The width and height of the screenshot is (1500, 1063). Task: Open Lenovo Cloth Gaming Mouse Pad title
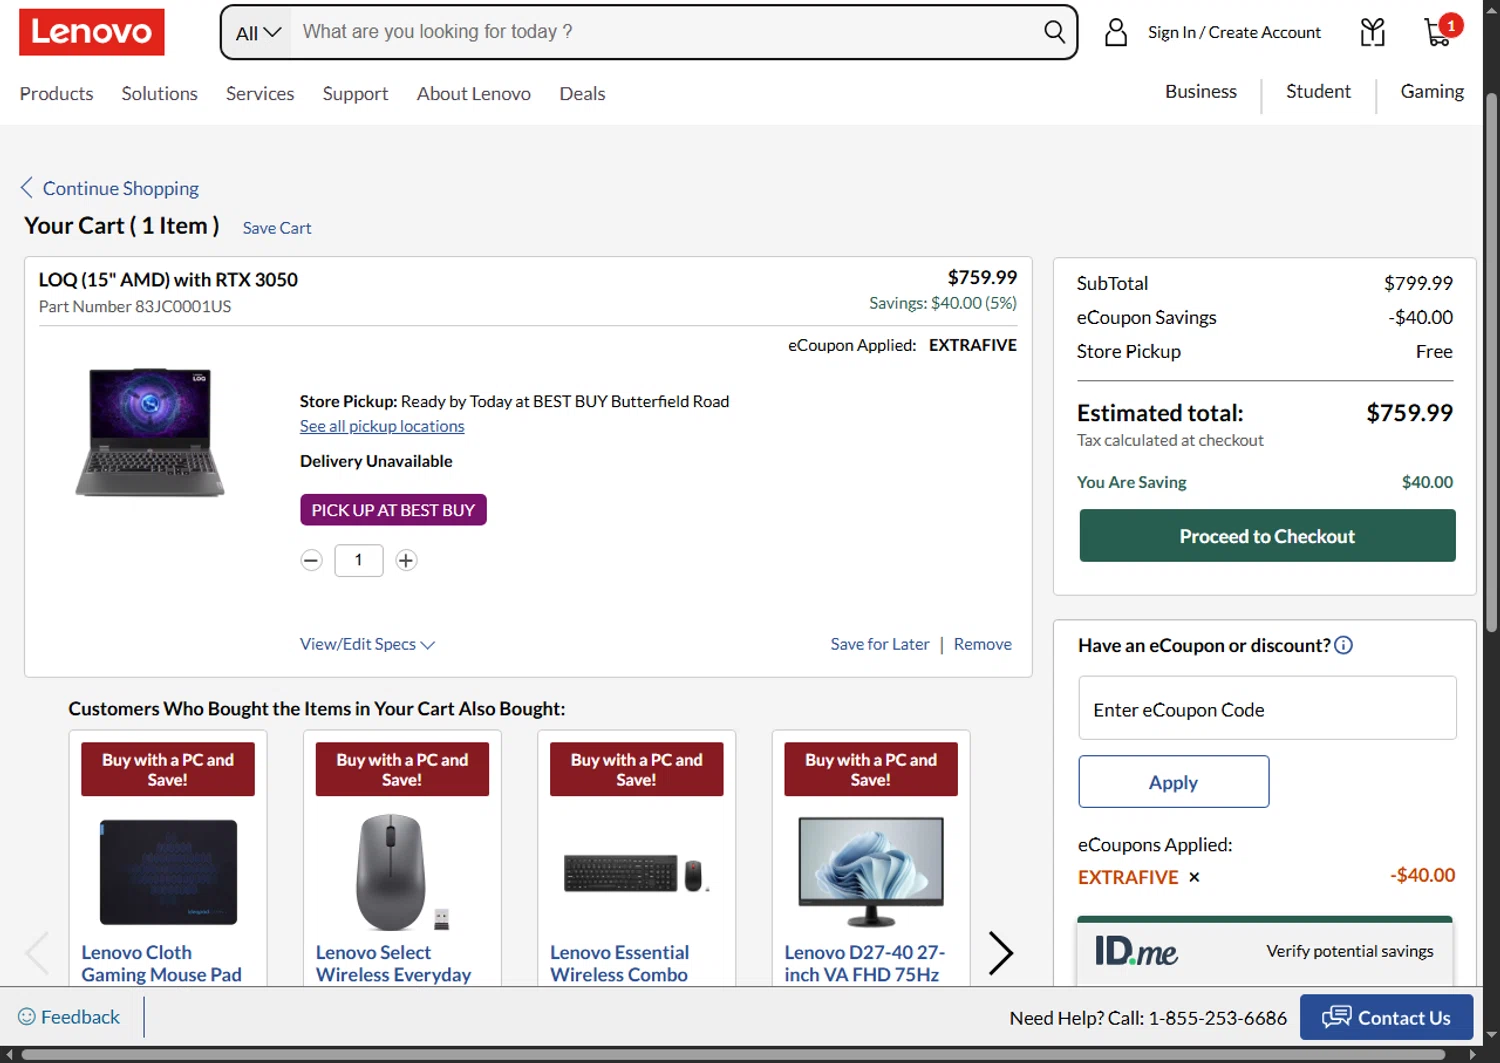click(161, 963)
